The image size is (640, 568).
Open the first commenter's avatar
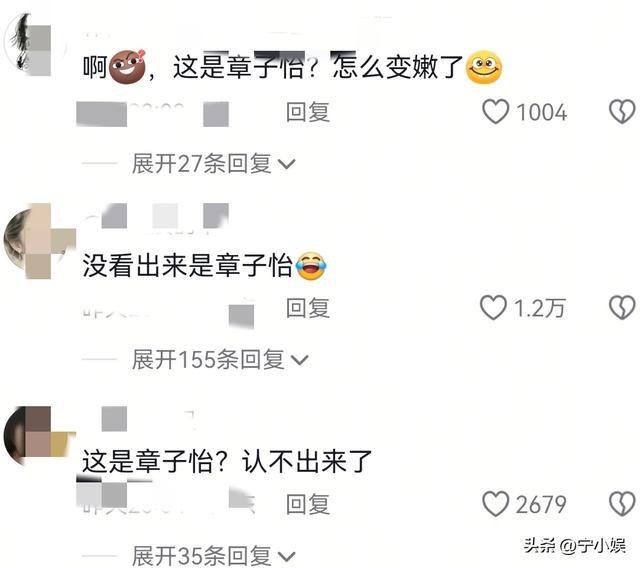35,45
